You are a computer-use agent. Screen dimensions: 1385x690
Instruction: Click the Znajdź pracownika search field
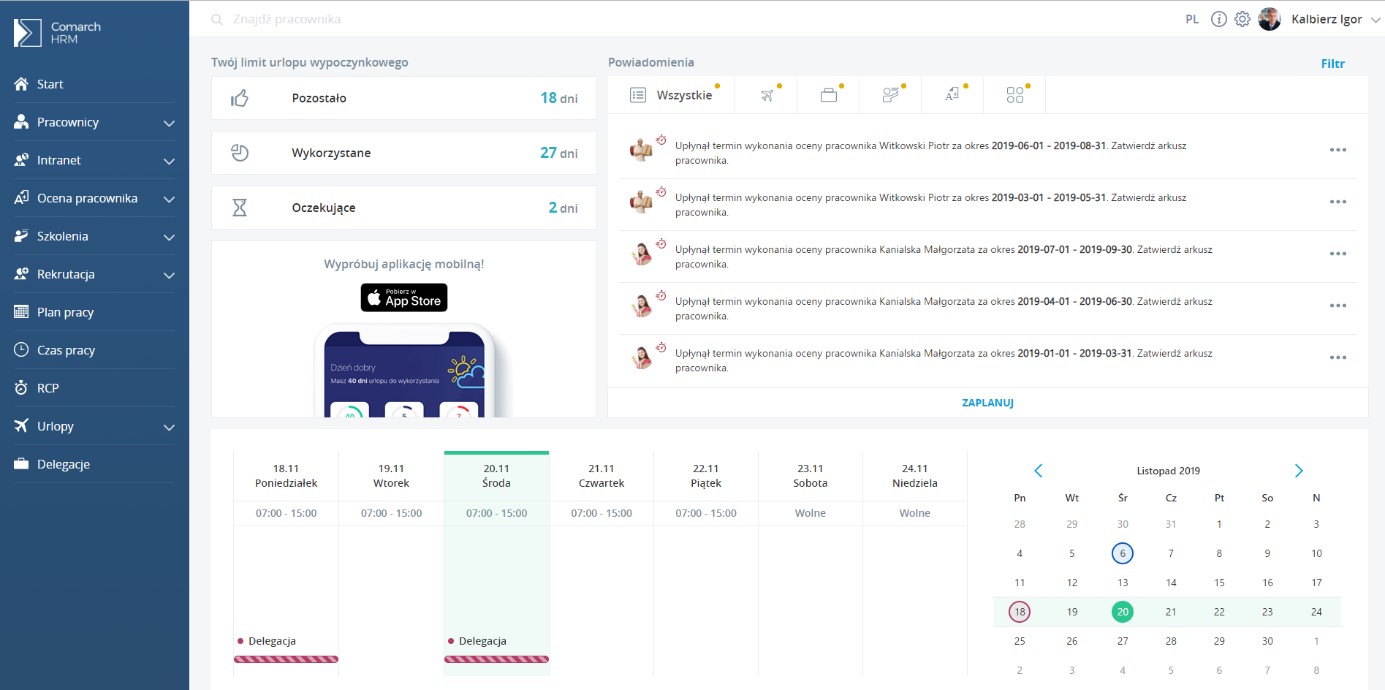(287, 19)
